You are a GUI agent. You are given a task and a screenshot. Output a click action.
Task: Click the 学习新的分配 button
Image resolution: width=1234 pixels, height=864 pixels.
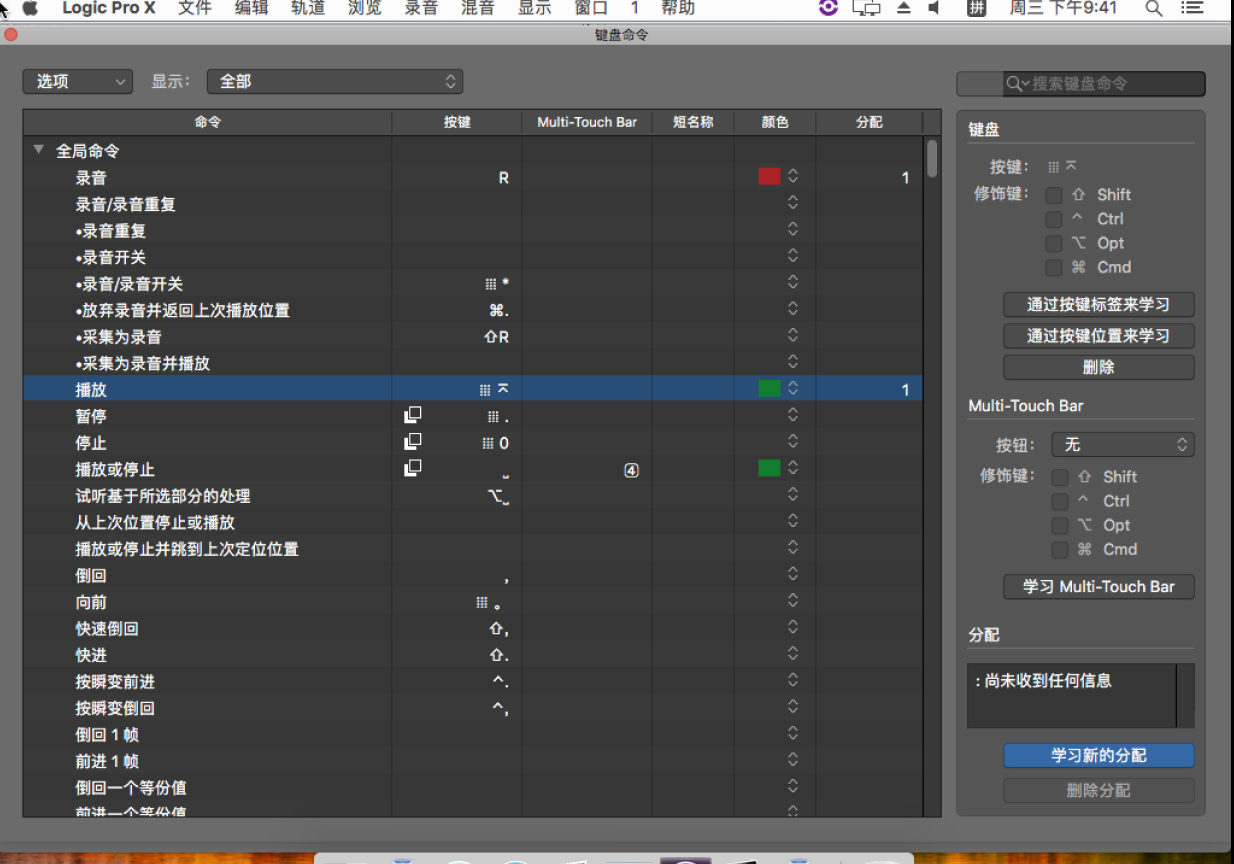[1098, 755]
